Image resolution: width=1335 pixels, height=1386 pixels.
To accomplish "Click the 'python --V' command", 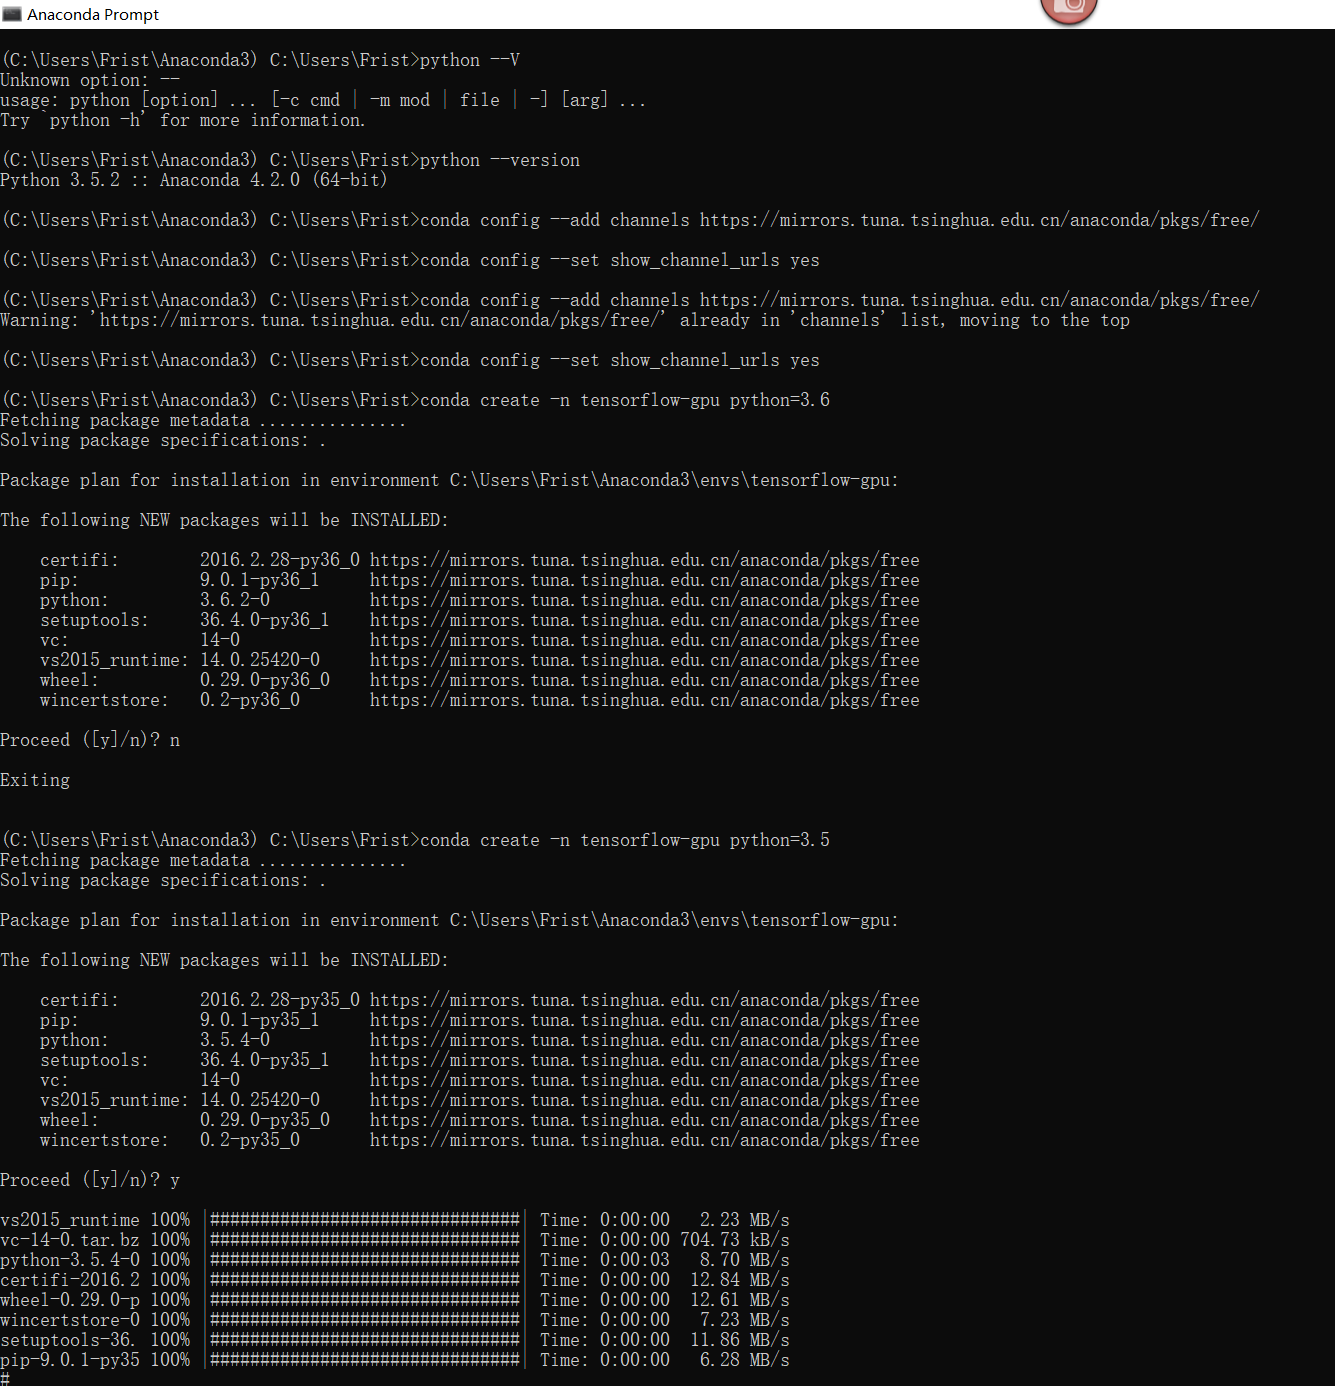I will [x=470, y=60].
